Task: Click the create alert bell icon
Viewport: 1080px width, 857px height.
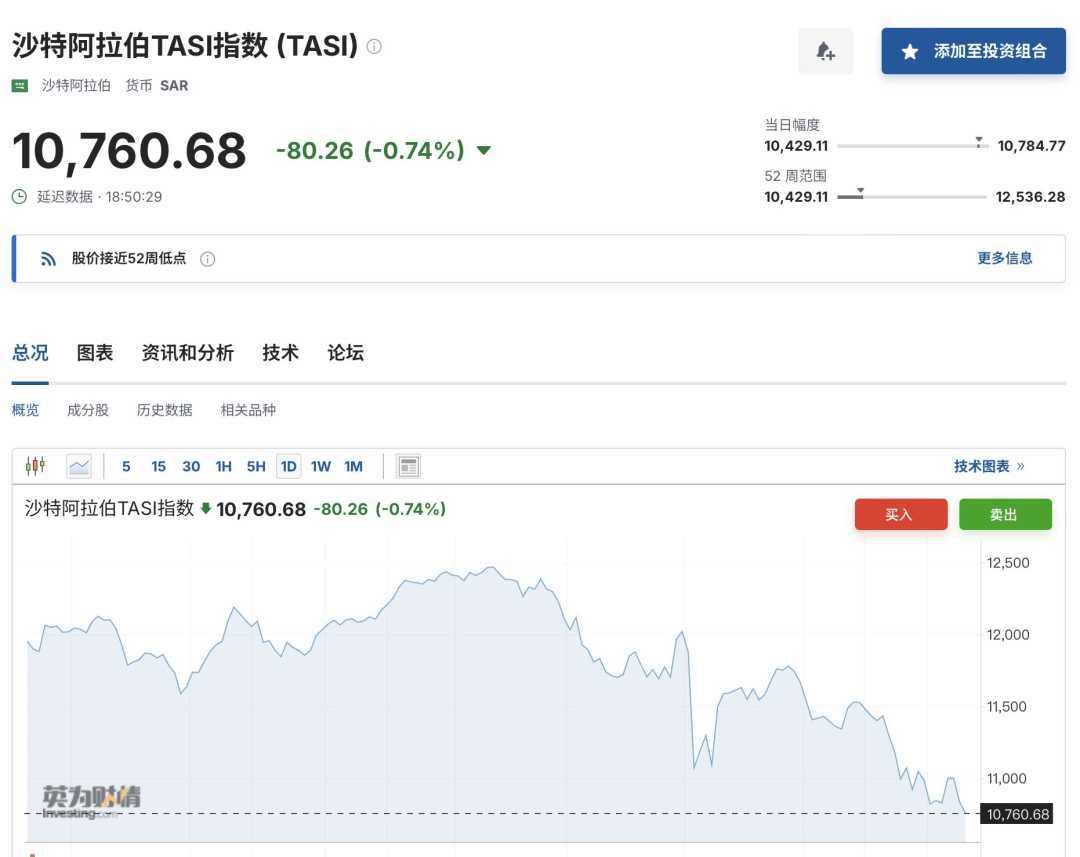Action: coord(825,51)
